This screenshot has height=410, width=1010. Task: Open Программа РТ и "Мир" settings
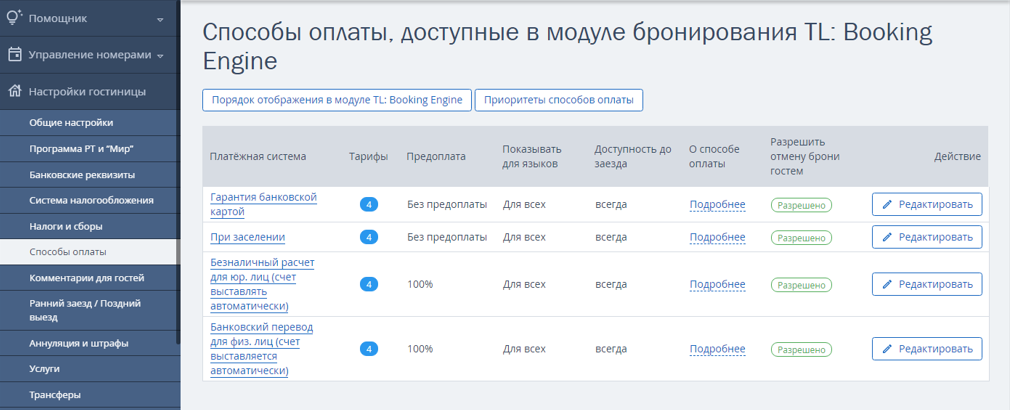coord(88,149)
